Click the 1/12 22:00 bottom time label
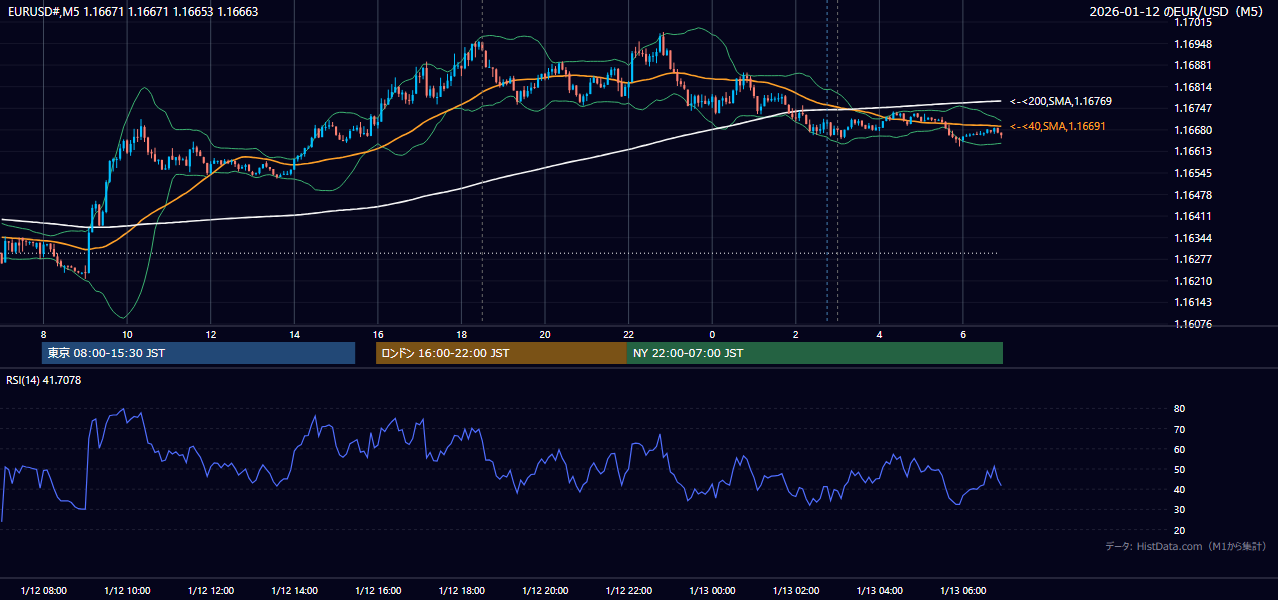 pyautogui.click(x=628, y=591)
